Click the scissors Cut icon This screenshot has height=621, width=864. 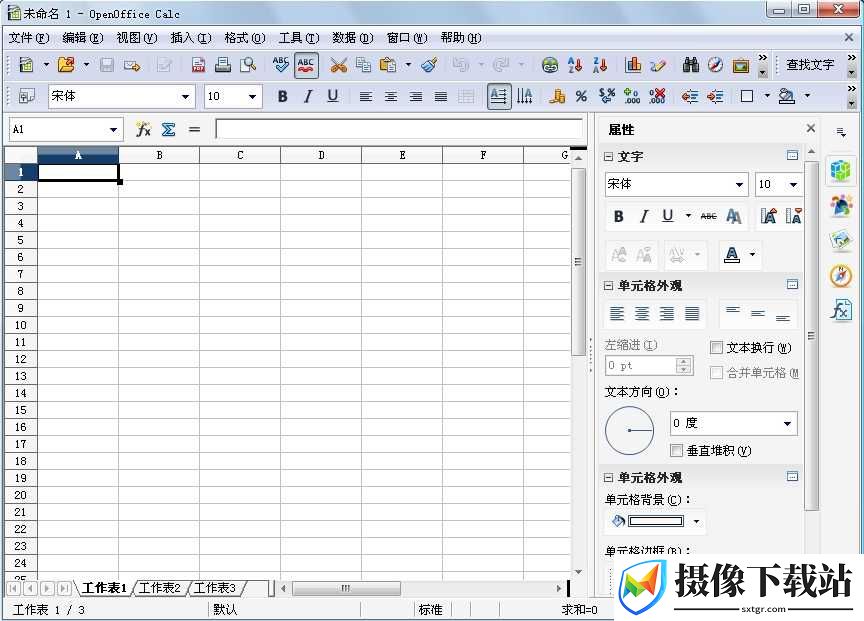coord(338,65)
